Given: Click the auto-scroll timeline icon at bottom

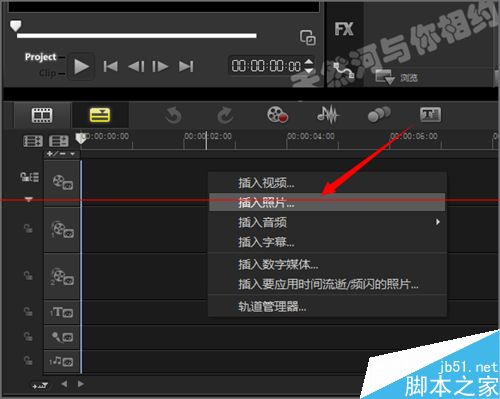Looking at the screenshot, I should 39,385.
